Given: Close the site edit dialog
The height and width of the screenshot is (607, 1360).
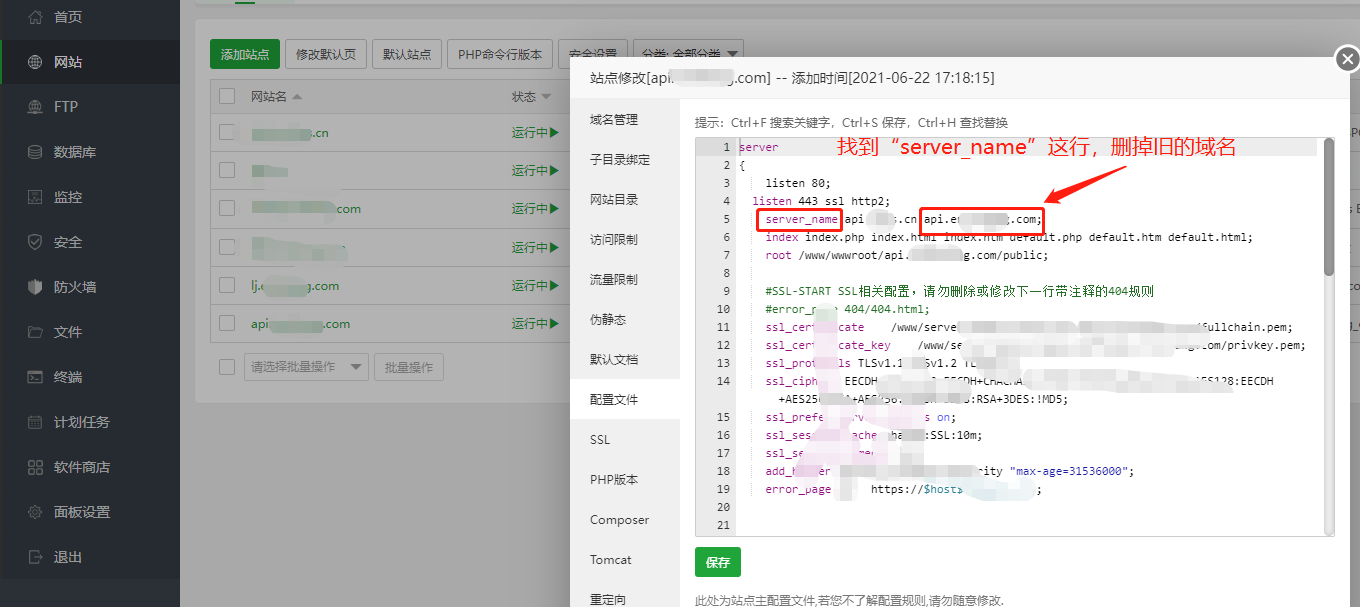Looking at the screenshot, I should (x=1347, y=61).
